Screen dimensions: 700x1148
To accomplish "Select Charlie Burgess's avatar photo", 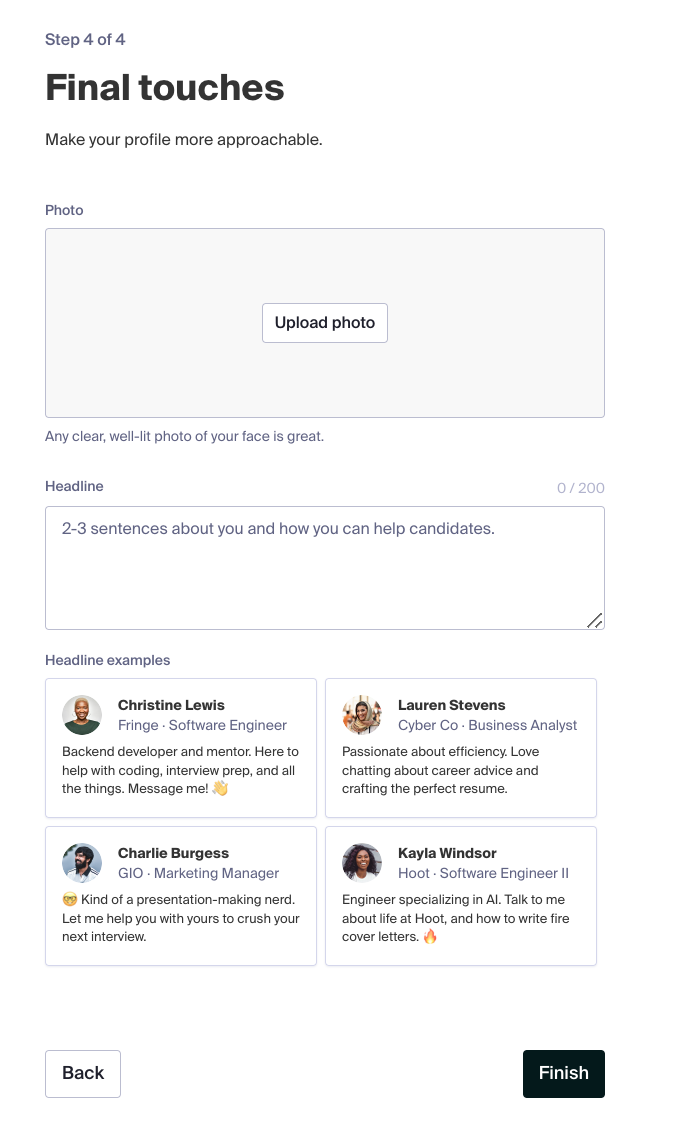I will point(82,862).
